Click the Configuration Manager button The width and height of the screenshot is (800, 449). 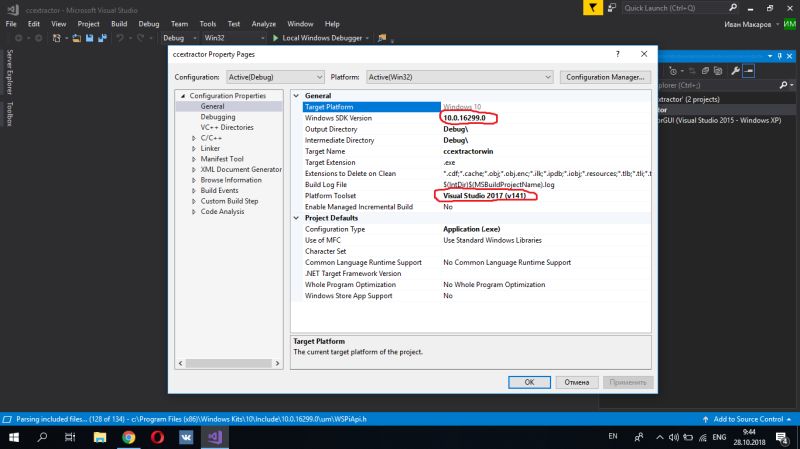[605, 77]
